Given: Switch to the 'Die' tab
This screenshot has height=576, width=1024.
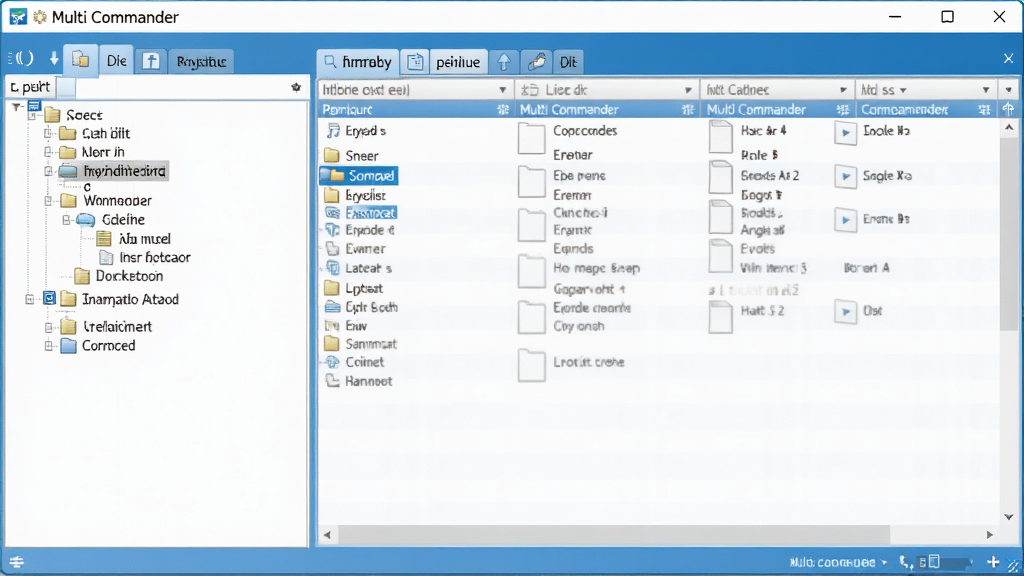Looking at the screenshot, I should point(116,61).
